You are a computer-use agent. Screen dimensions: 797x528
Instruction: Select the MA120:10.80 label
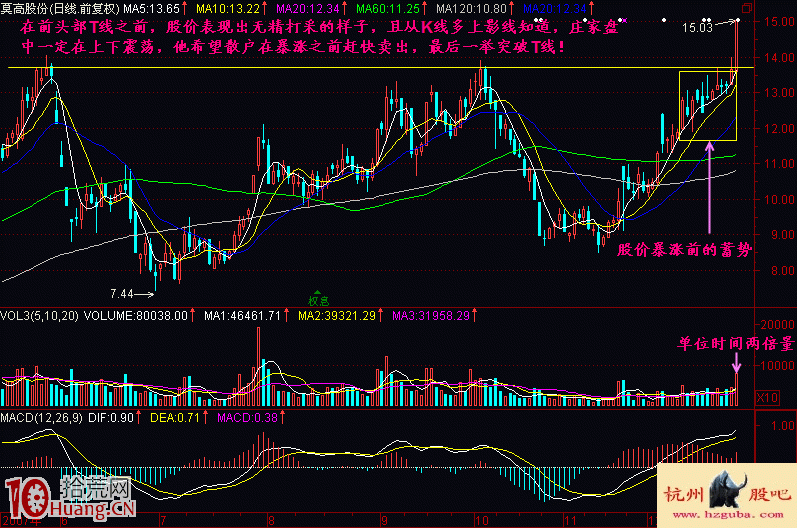471,9
